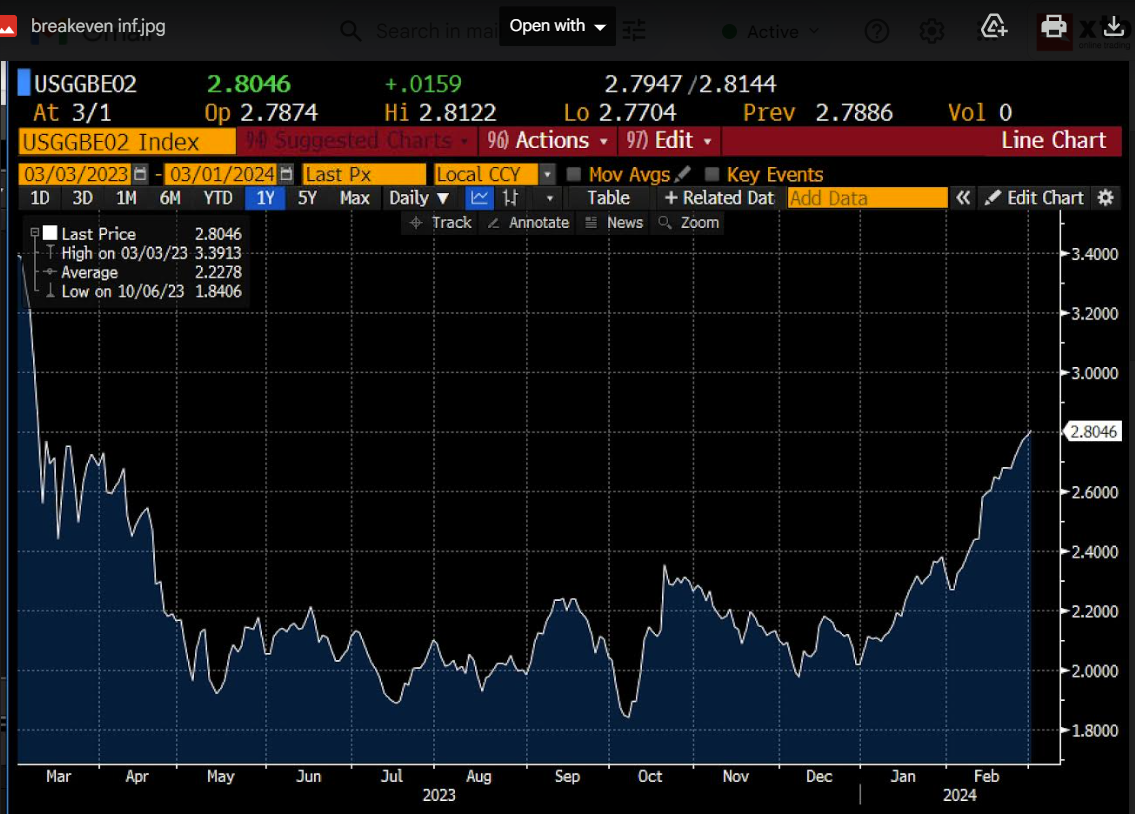
Task: Click the Edit Chart button
Action: (x=1034, y=198)
